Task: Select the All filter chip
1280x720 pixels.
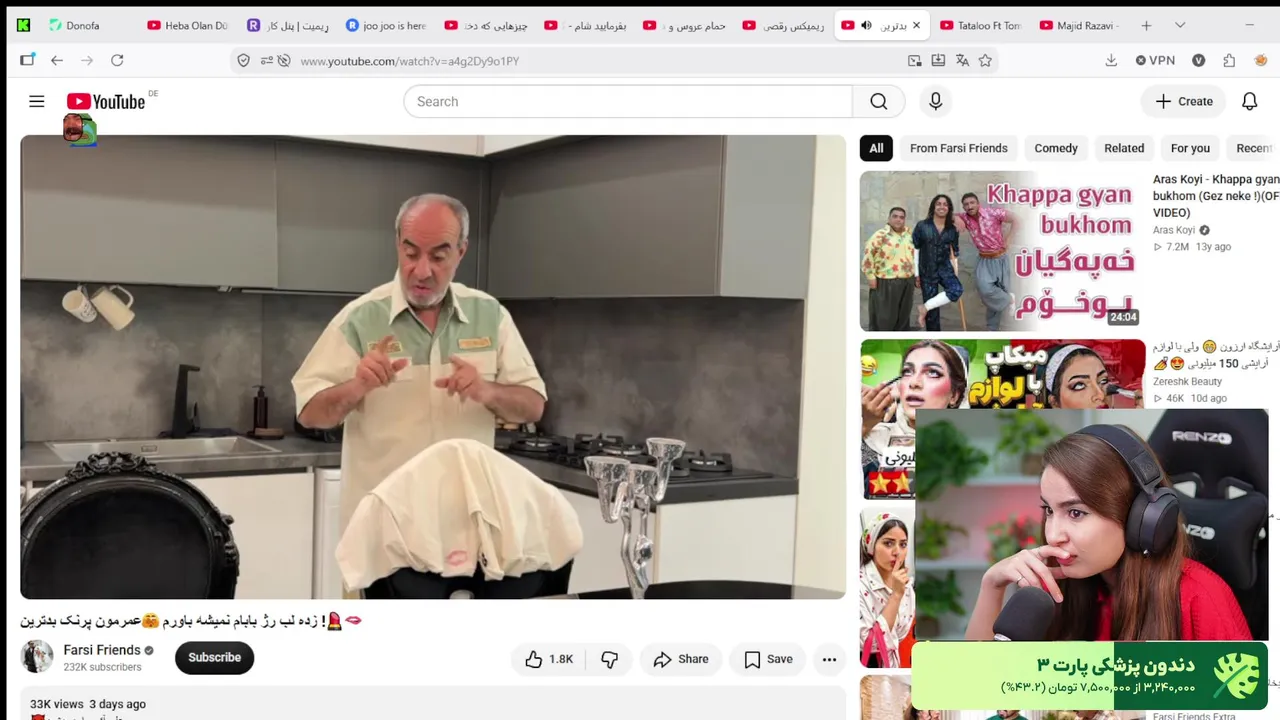Action: 876,148
